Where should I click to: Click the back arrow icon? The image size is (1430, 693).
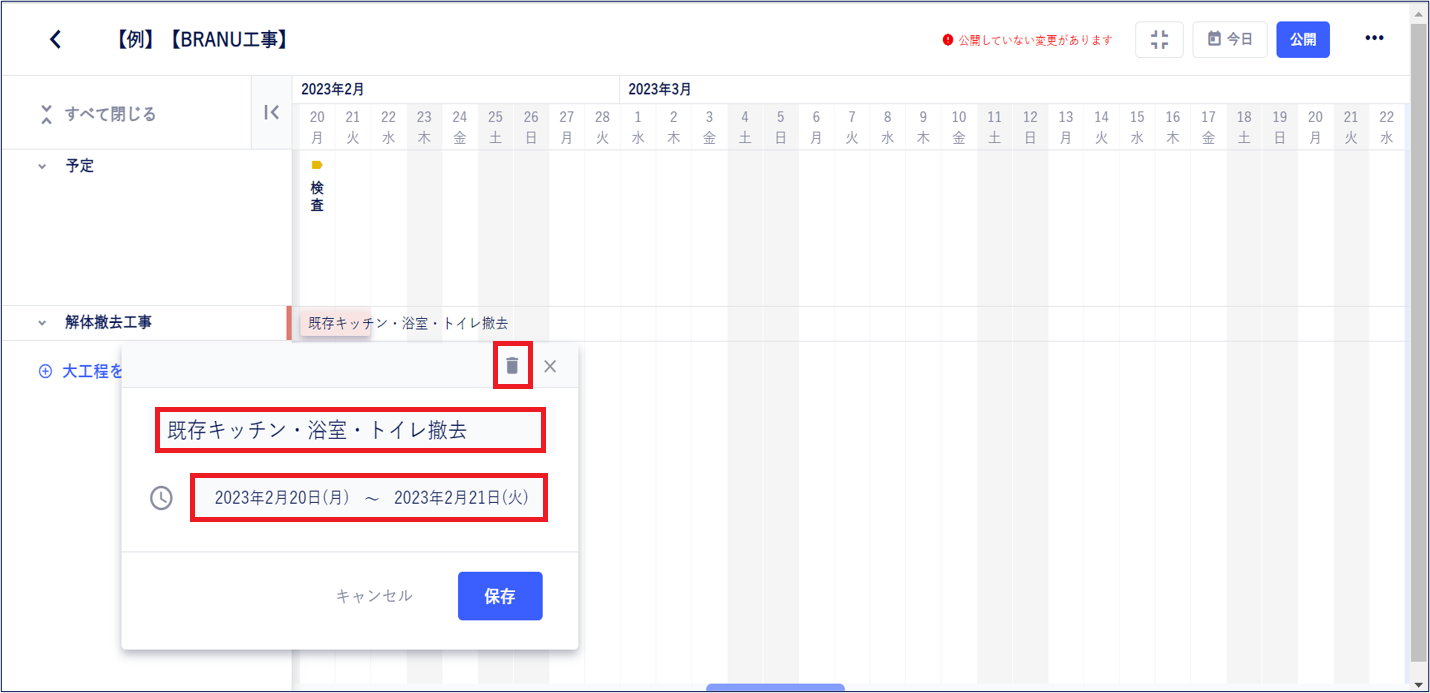[56, 39]
